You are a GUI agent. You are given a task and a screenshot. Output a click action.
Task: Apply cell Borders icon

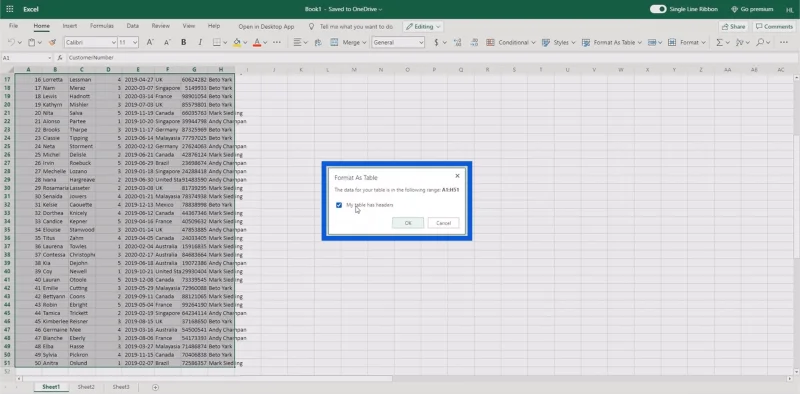tap(216, 42)
